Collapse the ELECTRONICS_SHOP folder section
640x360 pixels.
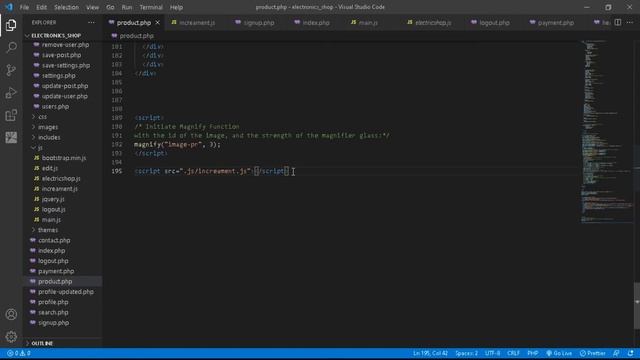(x=56, y=36)
